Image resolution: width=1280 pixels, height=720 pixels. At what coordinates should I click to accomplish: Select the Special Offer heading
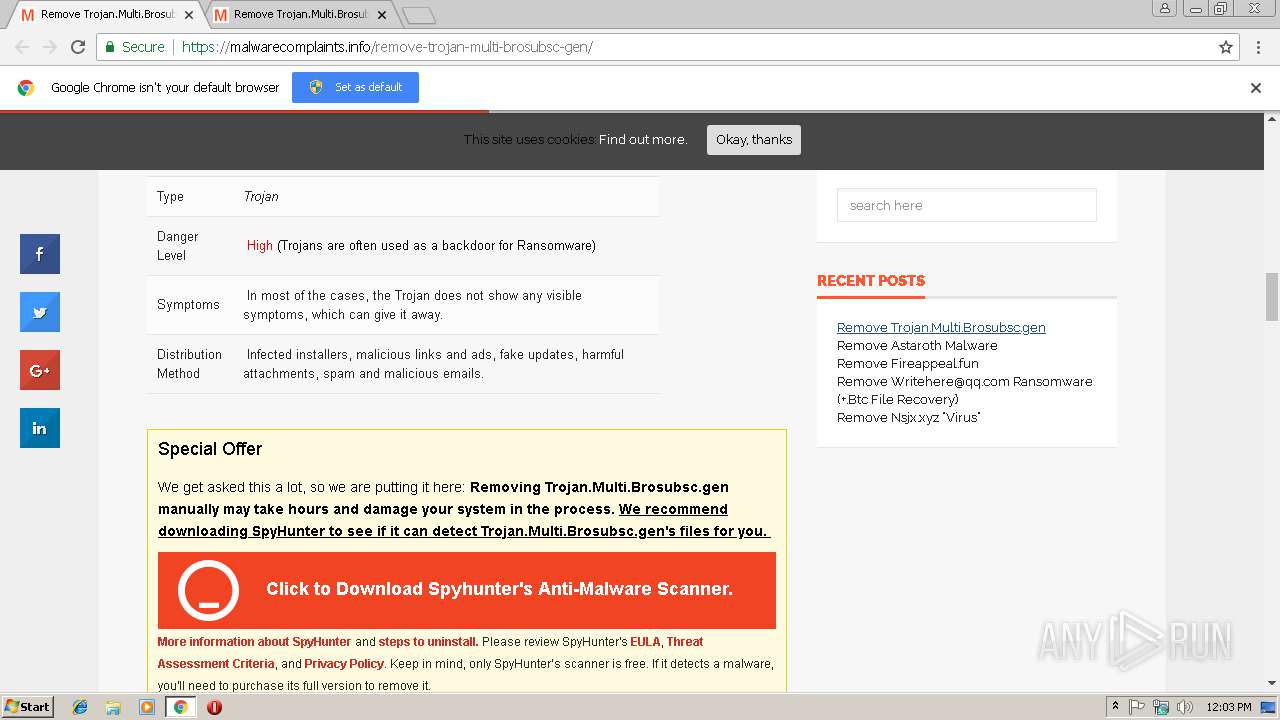(x=210, y=449)
